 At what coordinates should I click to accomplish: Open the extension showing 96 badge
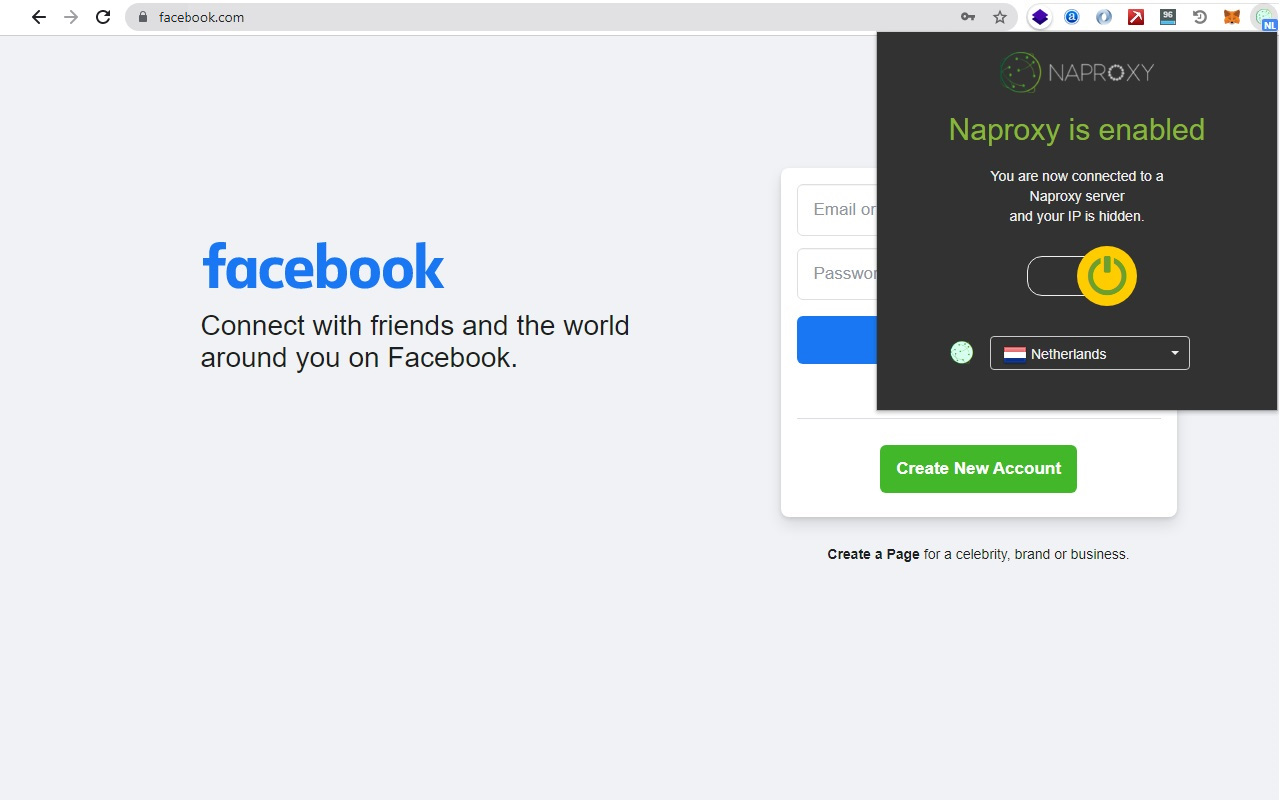[1168, 17]
